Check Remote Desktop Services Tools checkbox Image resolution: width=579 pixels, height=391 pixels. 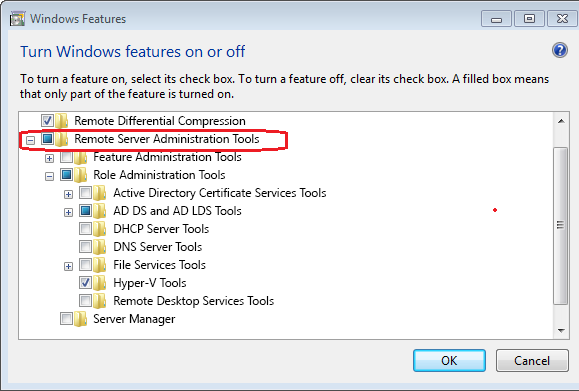[x=85, y=300]
